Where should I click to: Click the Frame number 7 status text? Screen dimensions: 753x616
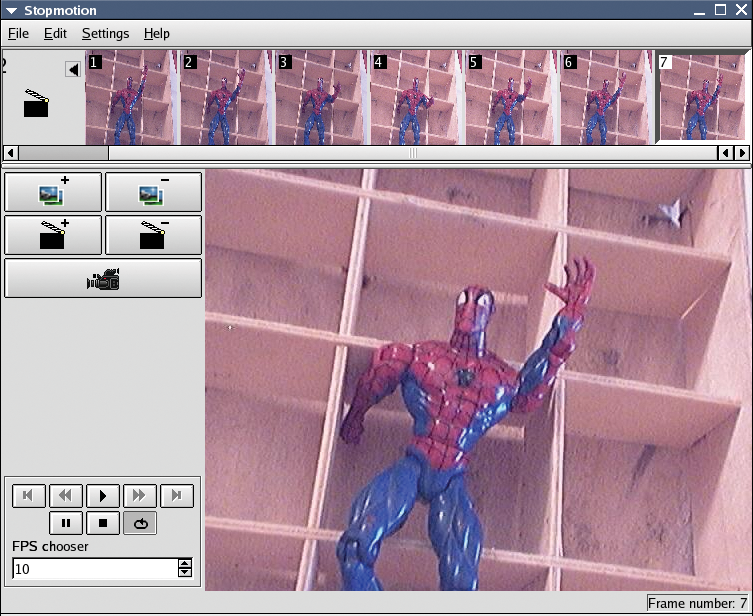(697, 603)
